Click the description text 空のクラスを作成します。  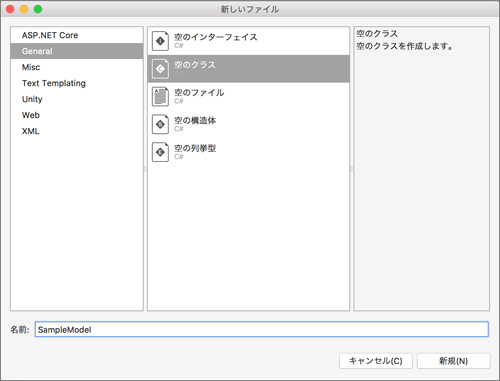click(x=405, y=46)
